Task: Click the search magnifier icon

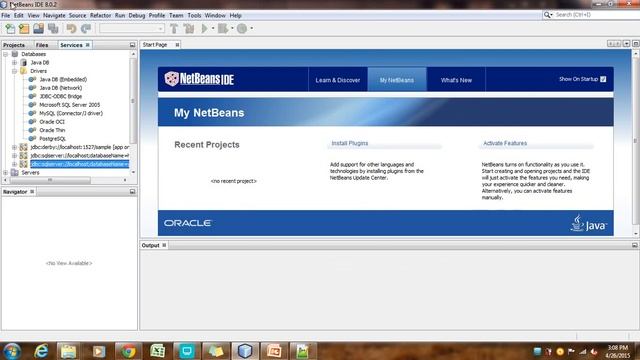Action: tap(547, 15)
